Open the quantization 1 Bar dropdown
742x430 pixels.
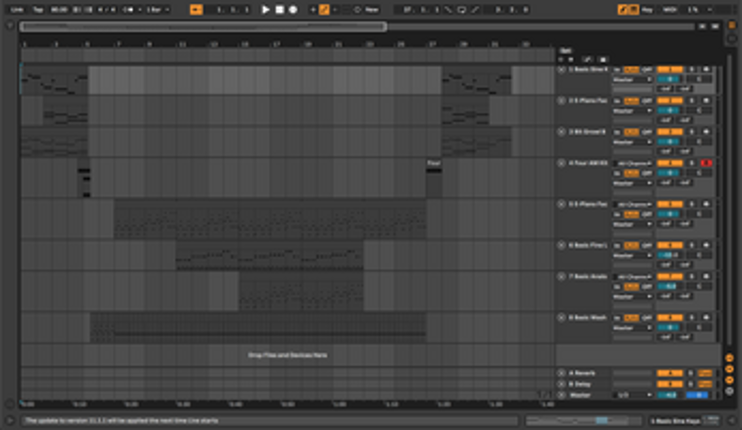pyautogui.click(x=158, y=9)
